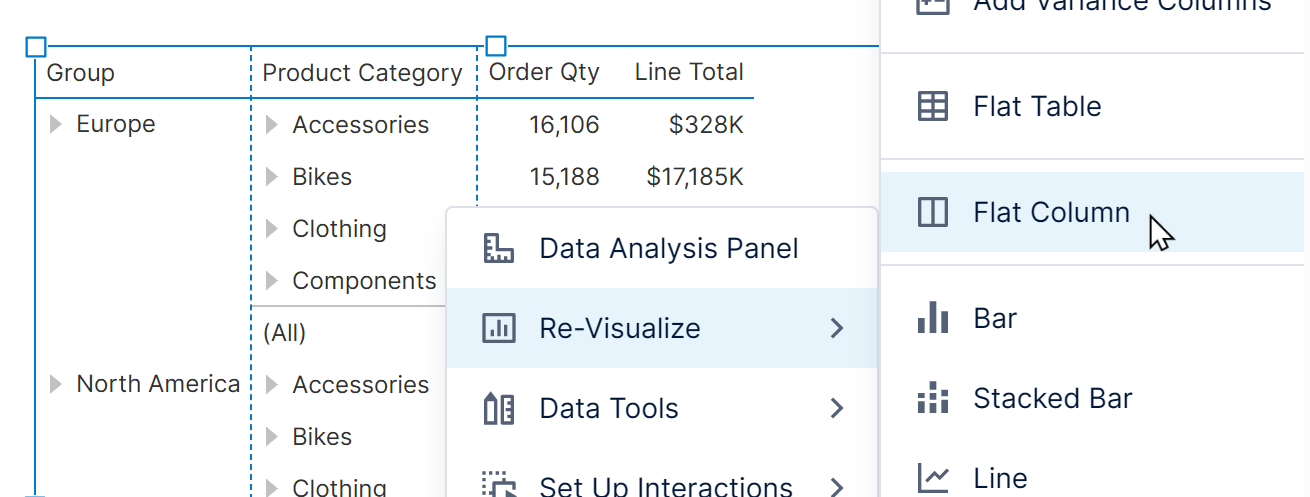Click the Data Tools ruler icon
The image size is (1310, 497).
(x=498, y=408)
